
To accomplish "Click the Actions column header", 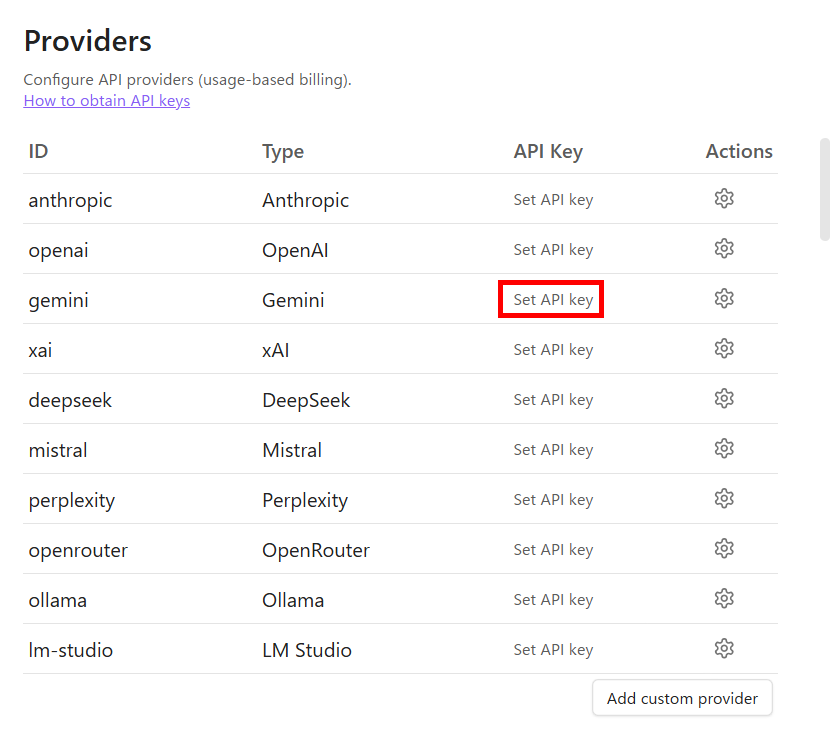I will (x=739, y=151).
